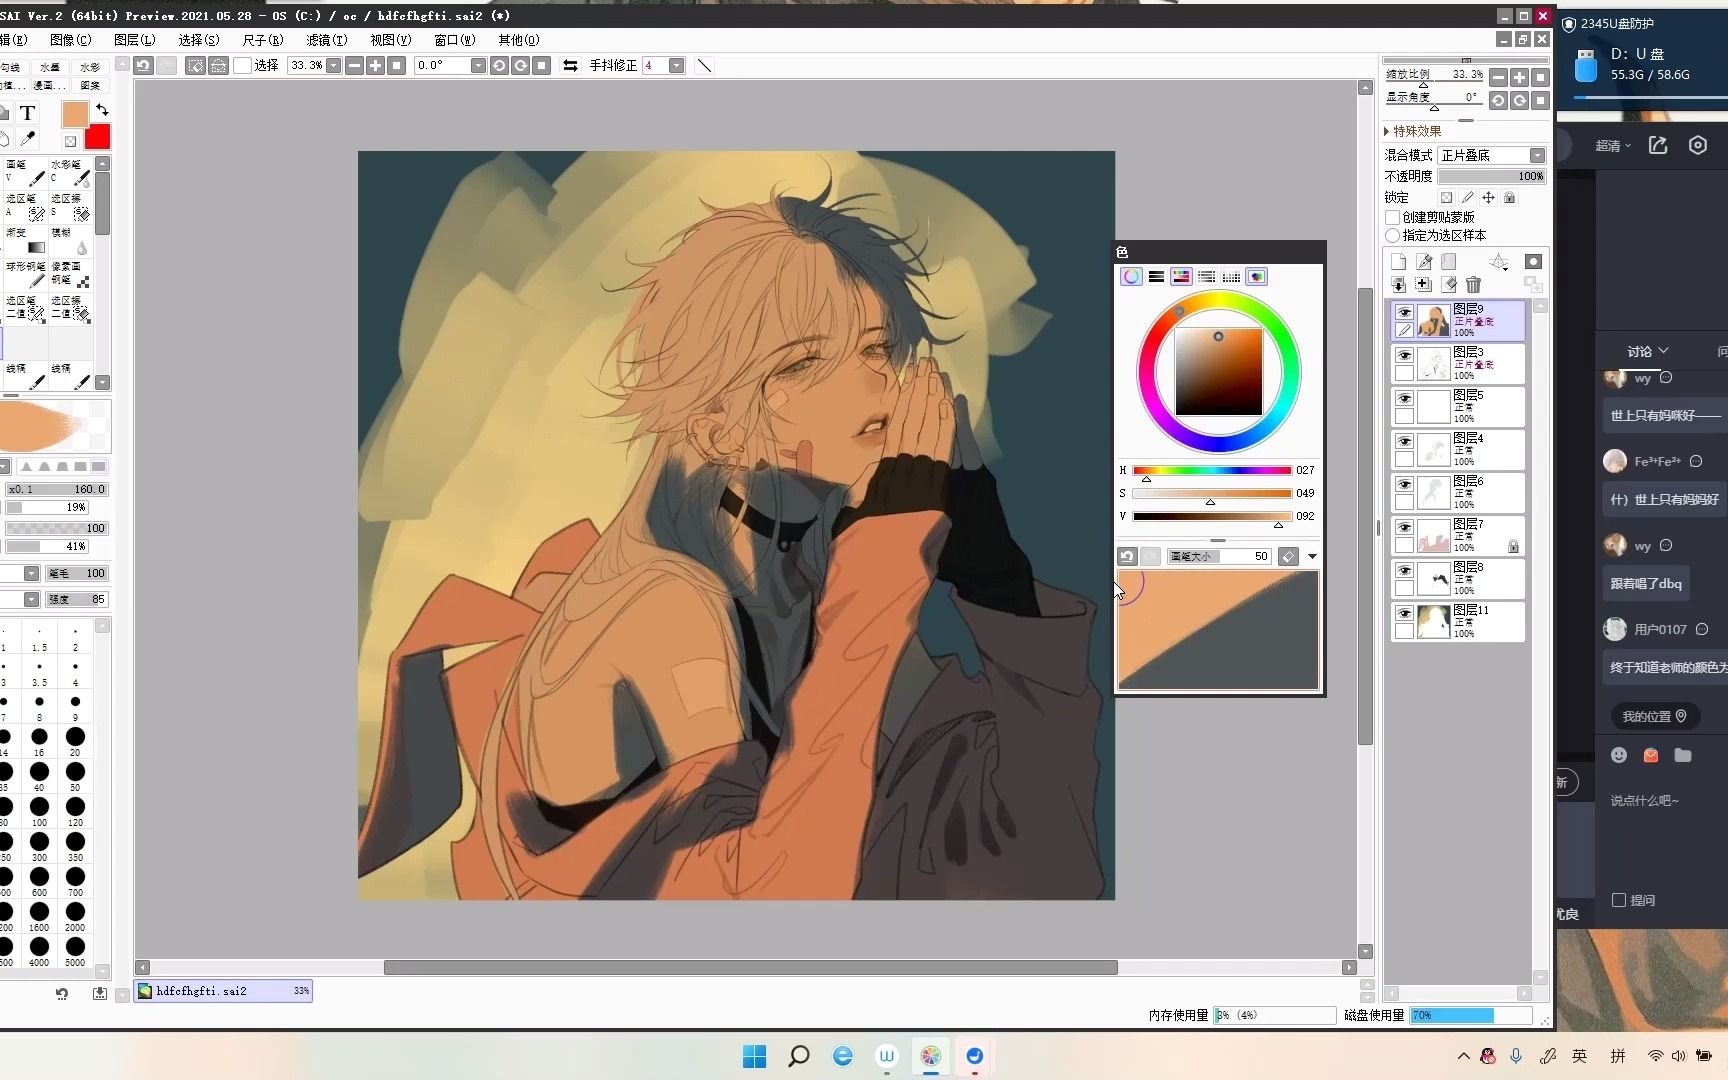This screenshot has width=1728, height=1080.
Task: Select the Text tool
Action: 27,112
